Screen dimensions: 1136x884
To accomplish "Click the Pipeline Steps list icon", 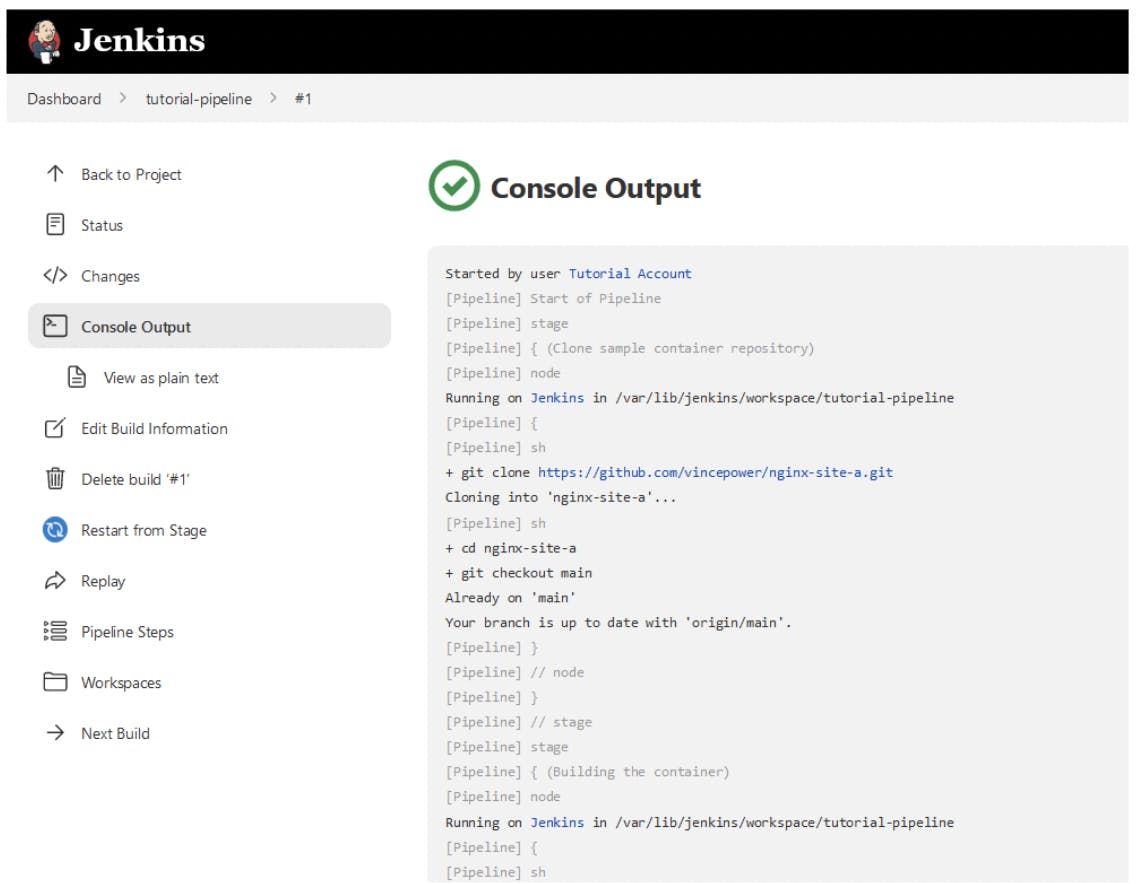I will click(x=55, y=631).
